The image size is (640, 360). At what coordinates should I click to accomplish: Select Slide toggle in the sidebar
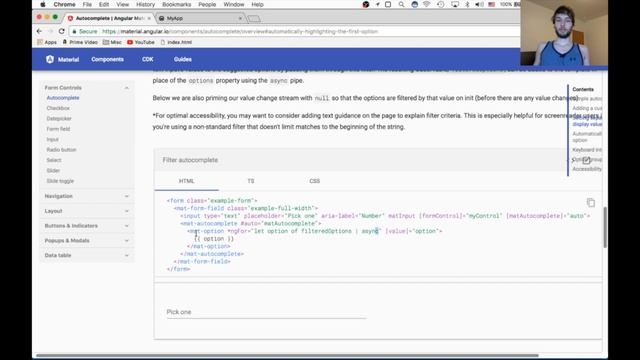click(x=60, y=181)
